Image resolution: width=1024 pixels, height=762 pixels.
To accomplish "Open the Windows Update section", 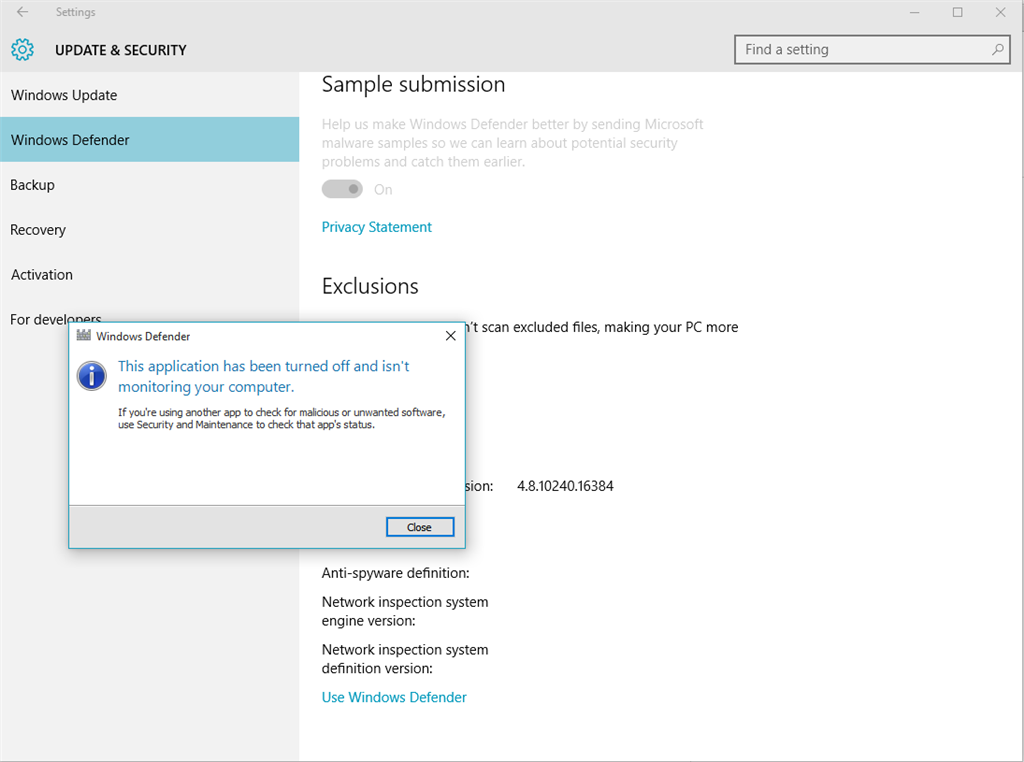I will [x=150, y=95].
